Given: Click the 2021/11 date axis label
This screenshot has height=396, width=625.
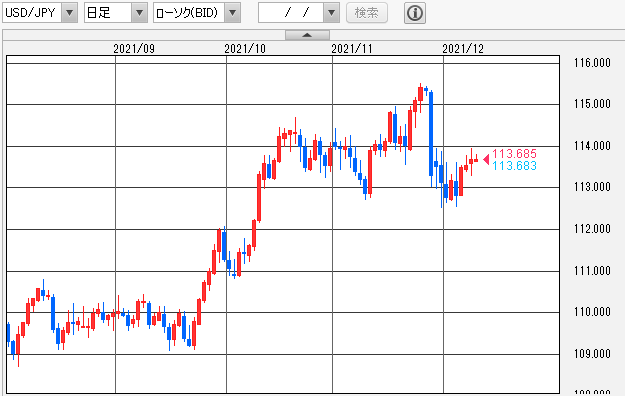Looking at the screenshot, I should click(352, 49).
